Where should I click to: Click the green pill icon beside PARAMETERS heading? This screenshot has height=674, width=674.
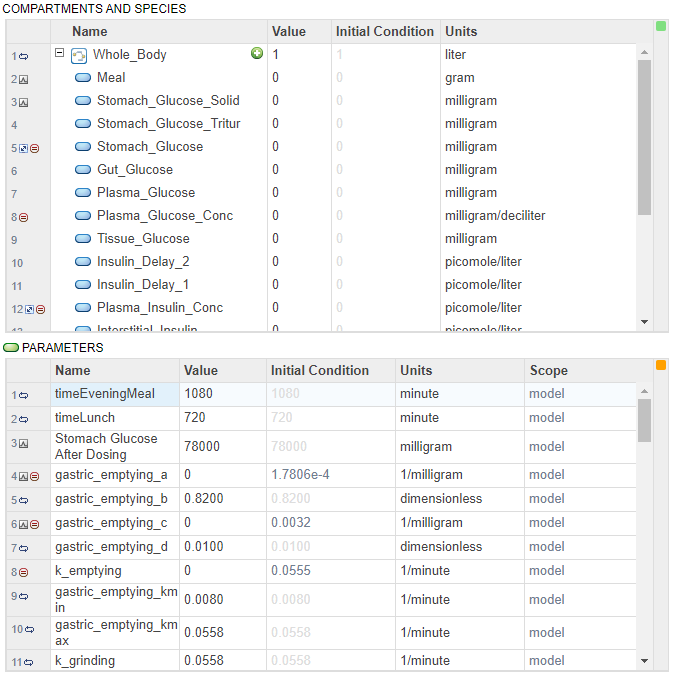pos(11,347)
